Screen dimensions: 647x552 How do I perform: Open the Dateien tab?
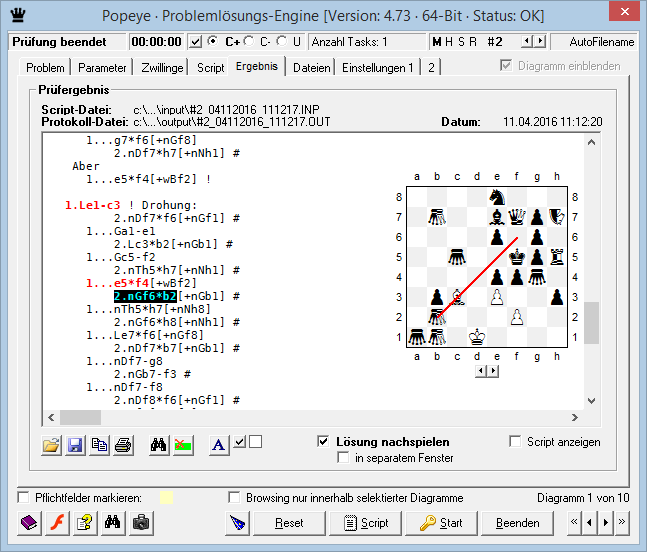(312, 68)
